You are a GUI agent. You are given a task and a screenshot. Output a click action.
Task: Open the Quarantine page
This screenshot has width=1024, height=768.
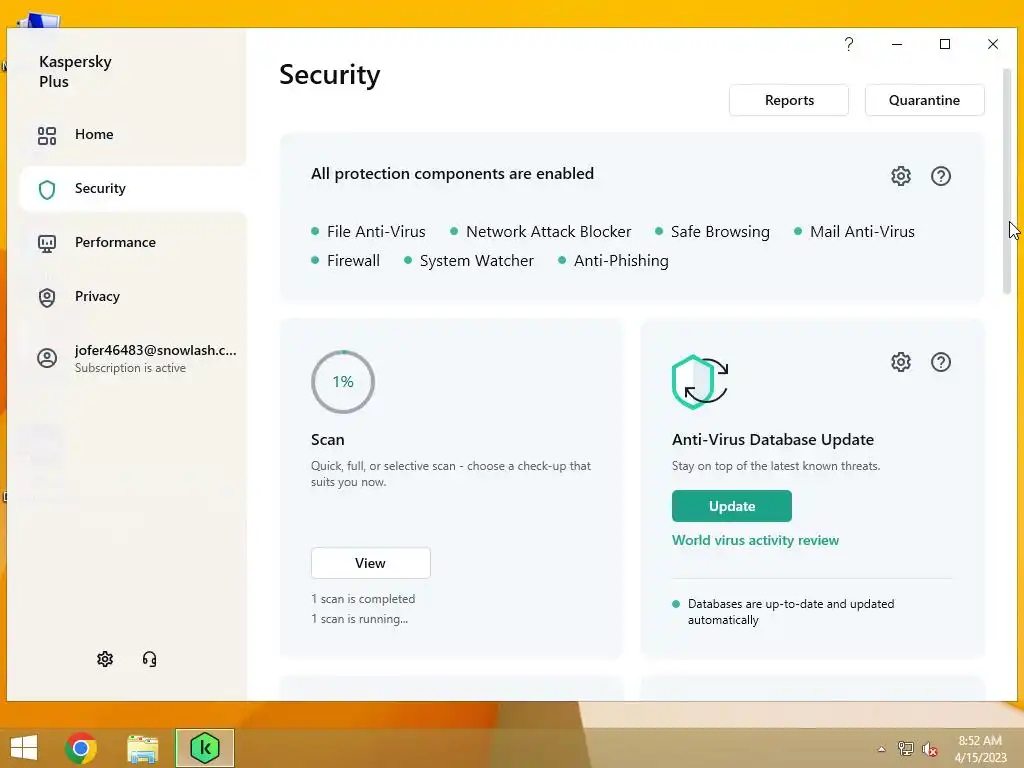click(x=924, y=100)
